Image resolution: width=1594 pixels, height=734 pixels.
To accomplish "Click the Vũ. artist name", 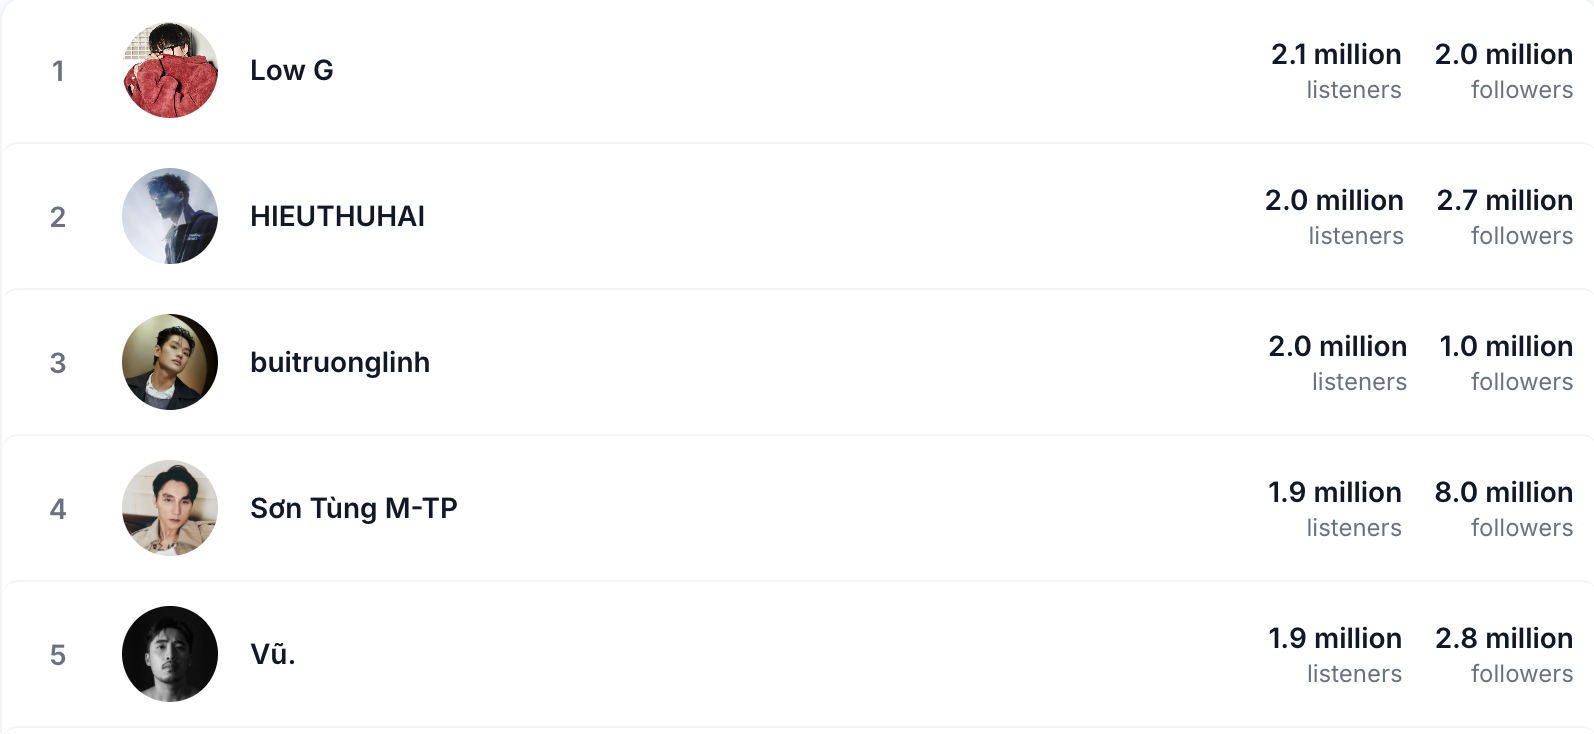I will (x=272, y=654).
